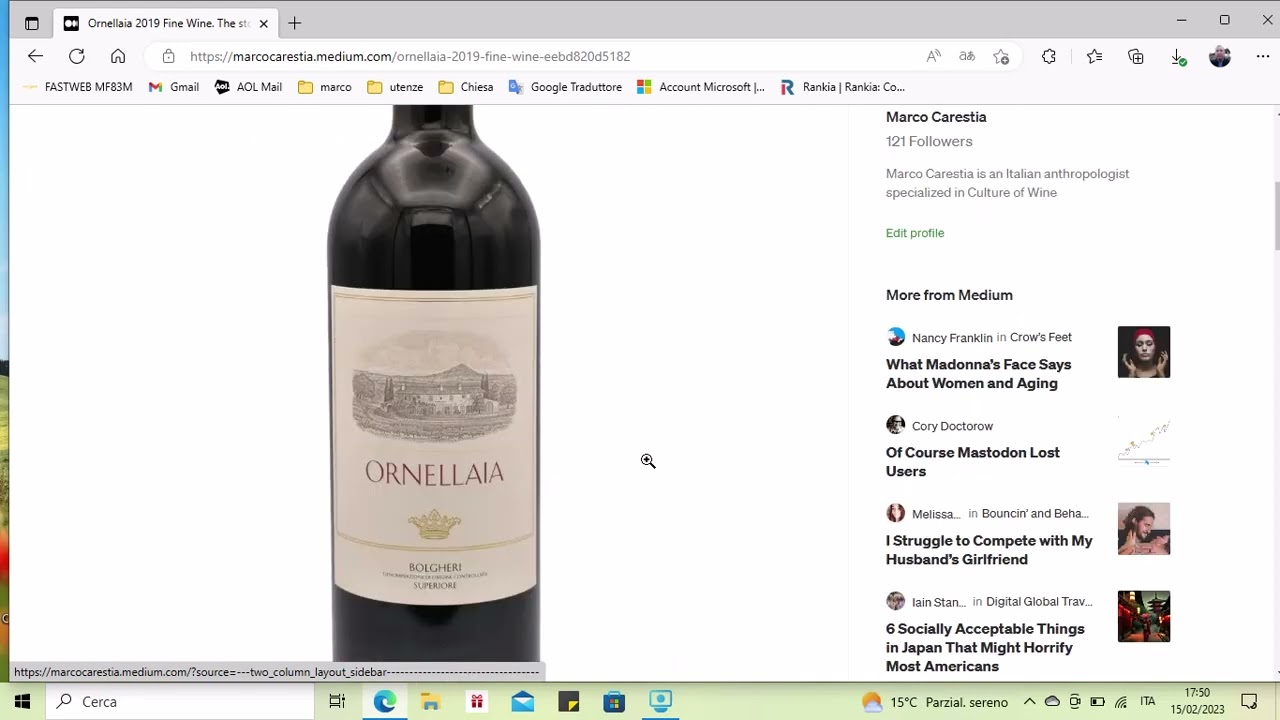Open the Madonna article thumbnail
Viewport: 1280px width, 720px height.
click(x=1143, y=352)
